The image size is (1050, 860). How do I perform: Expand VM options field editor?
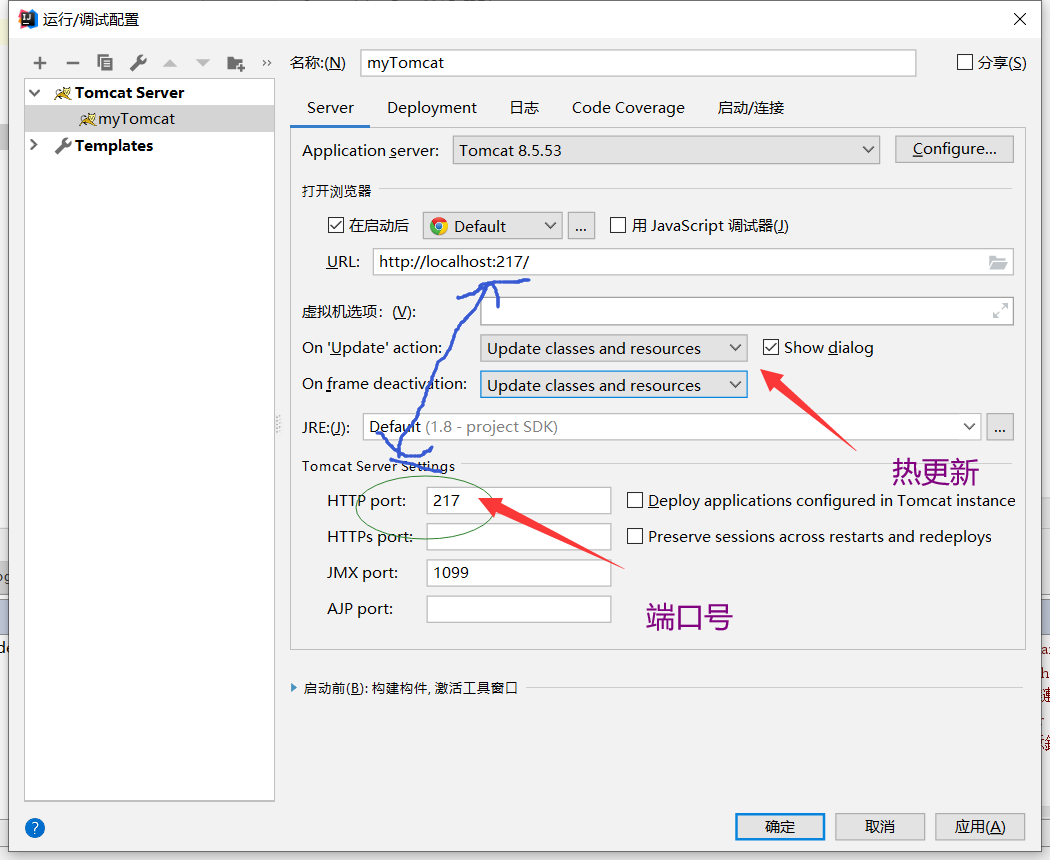(x=1000, y=311)
